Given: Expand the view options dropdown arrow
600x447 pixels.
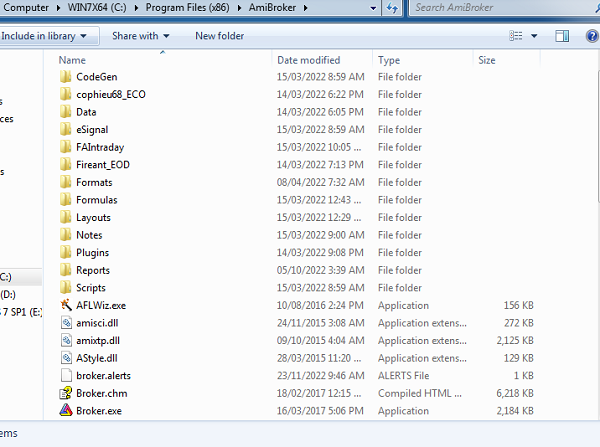Looking at the screenshot, I should pyautogui.click(x=534, y=36).
